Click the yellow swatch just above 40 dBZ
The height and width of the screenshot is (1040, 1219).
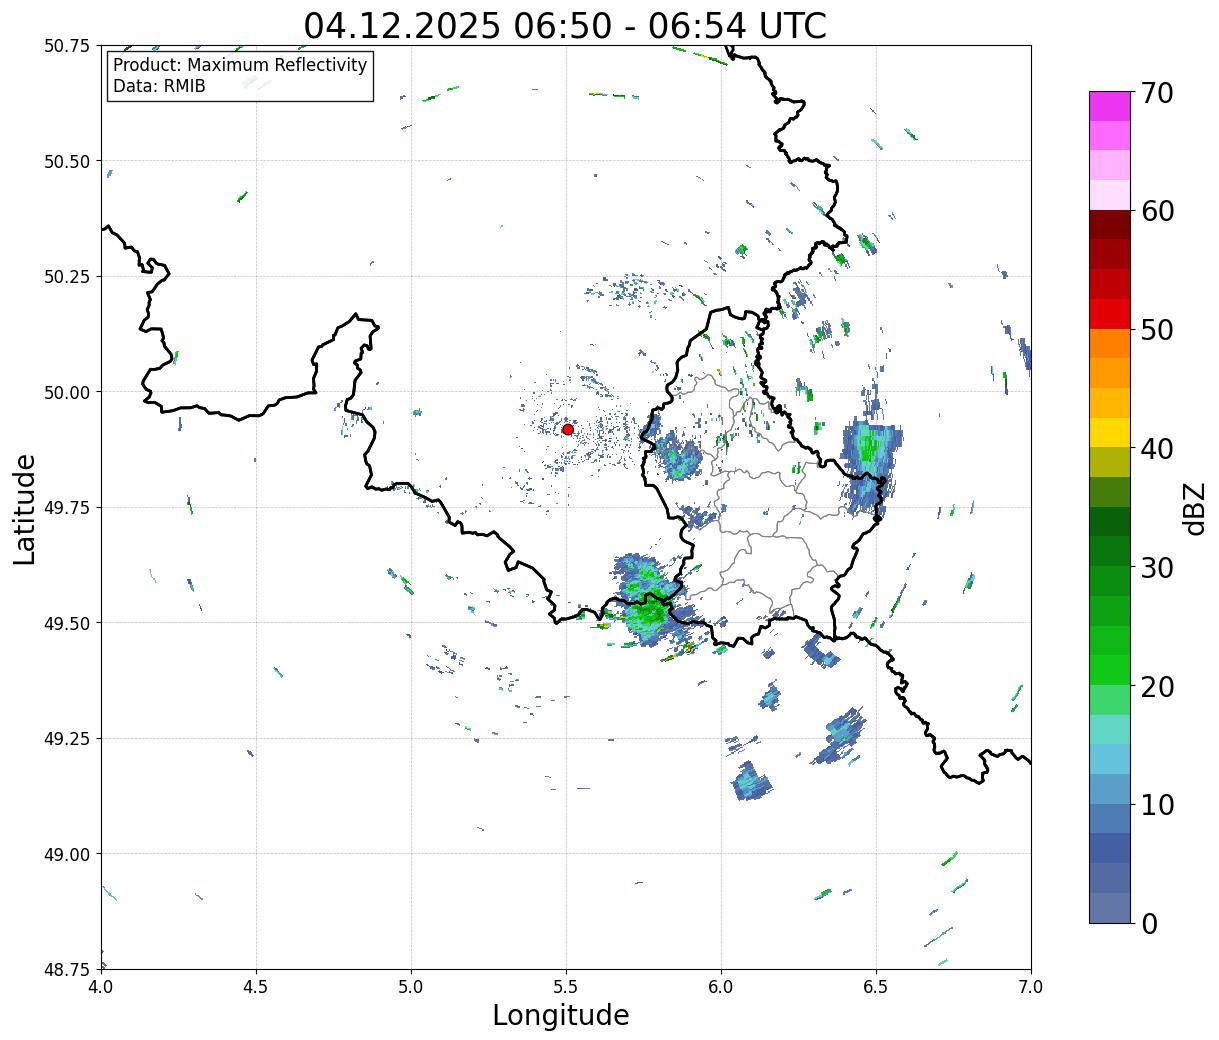pyautogui.click(x=1110, y=433)
